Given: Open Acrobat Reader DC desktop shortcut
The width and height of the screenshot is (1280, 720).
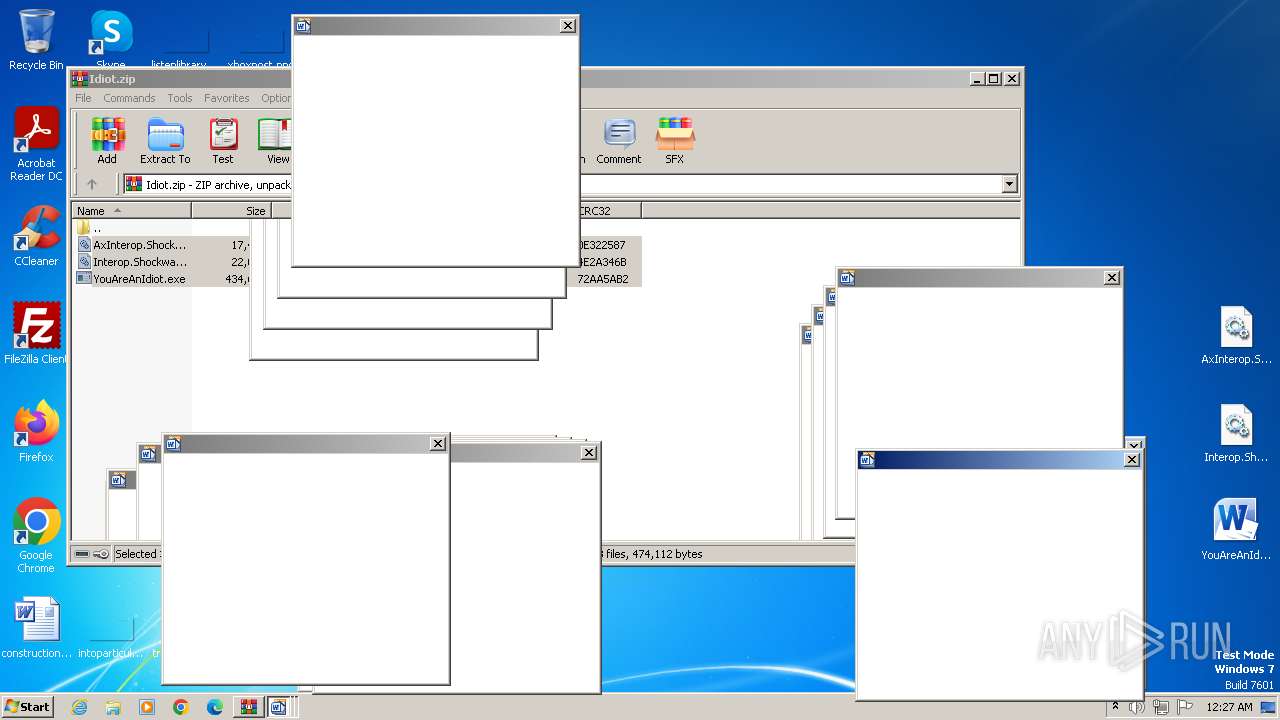Looking at the screenshot, I should click(x=36, y=145).
